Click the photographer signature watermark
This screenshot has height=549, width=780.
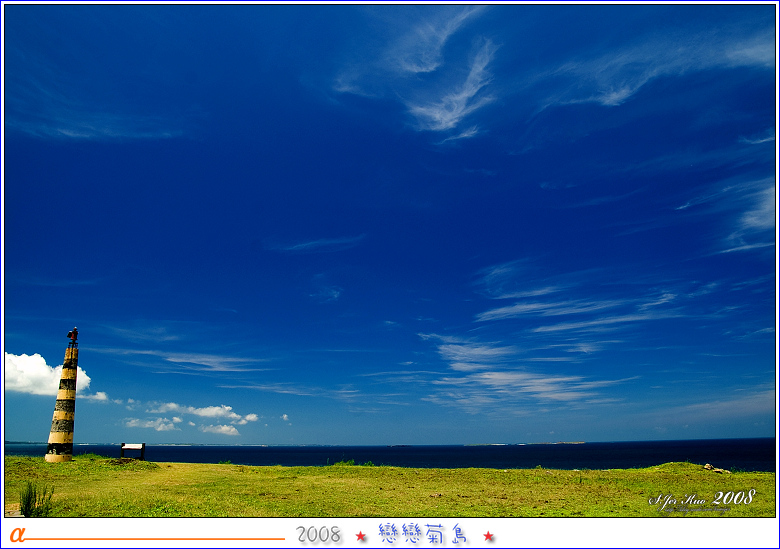(702, 499)
